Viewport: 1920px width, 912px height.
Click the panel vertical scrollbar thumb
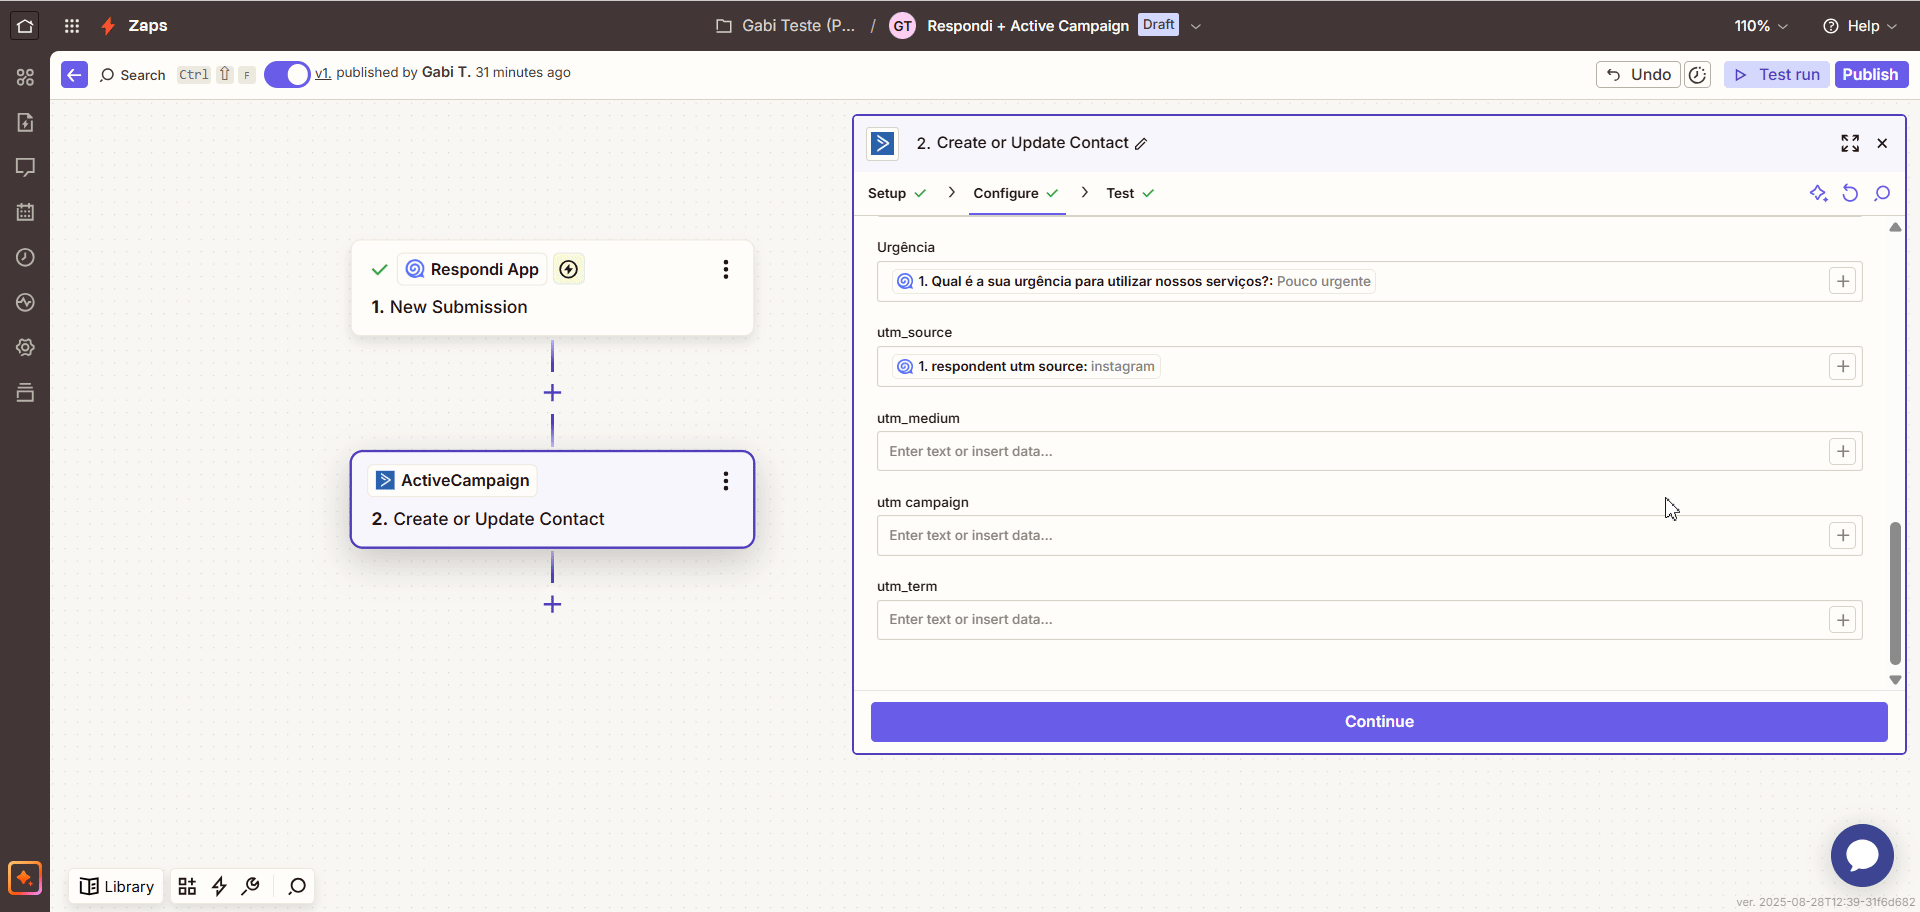click(x=1895, y=593)
